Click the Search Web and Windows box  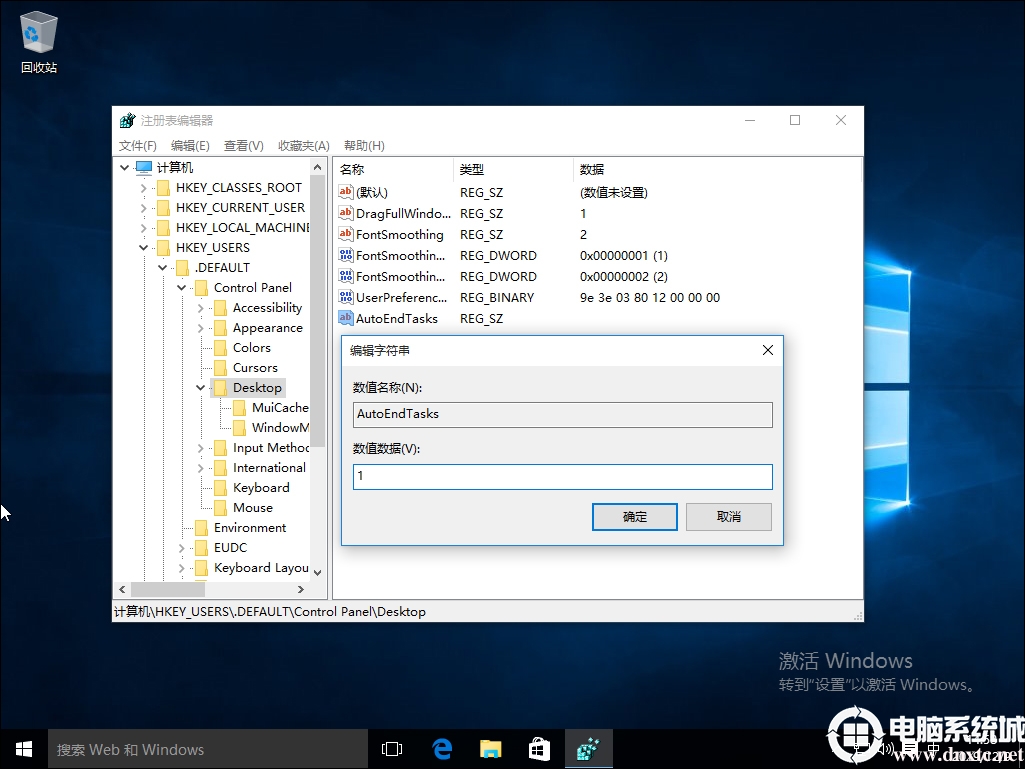208,749
